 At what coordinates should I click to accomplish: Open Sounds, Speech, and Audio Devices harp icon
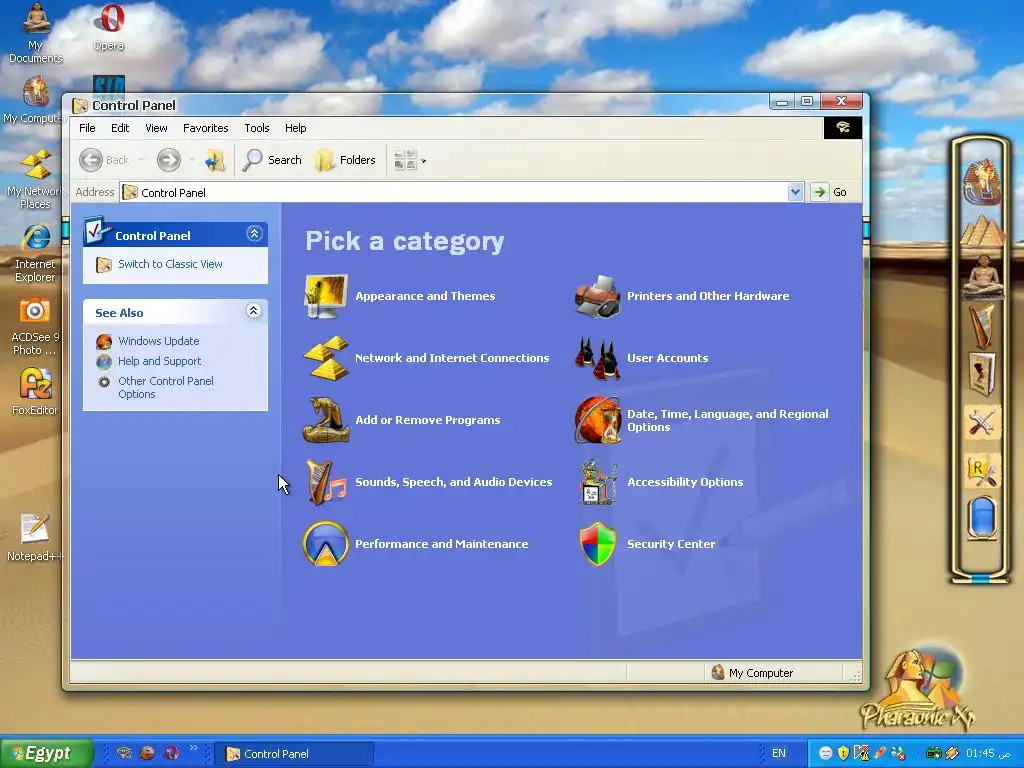(x=325, y=482)
